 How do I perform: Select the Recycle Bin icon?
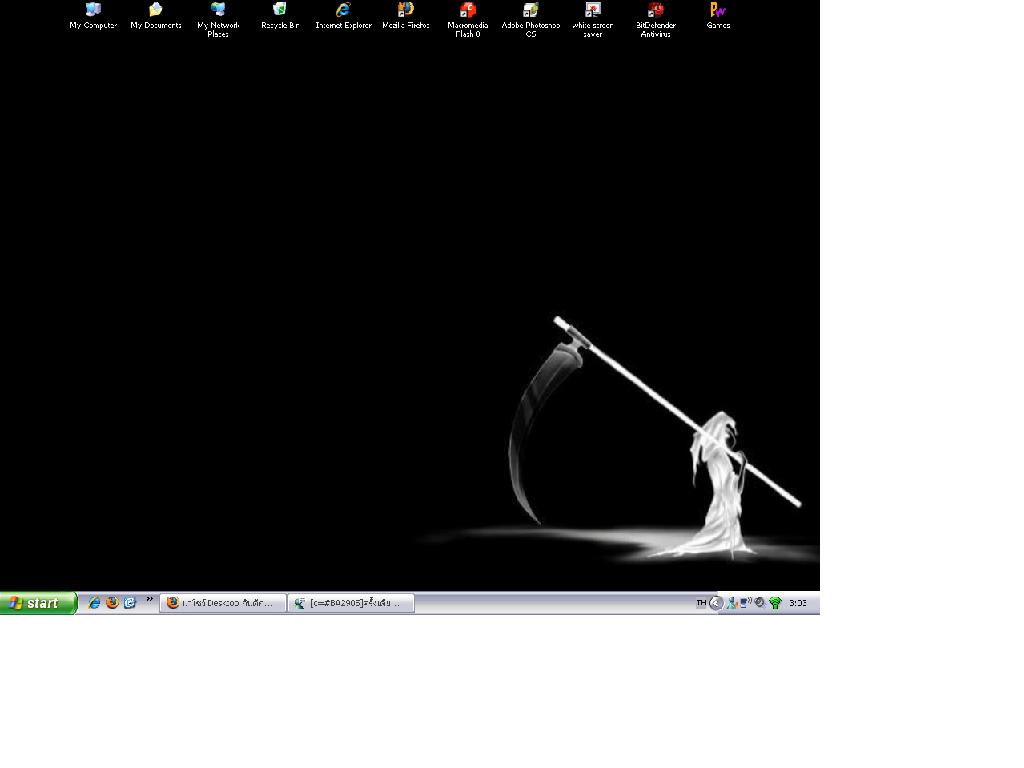280,16
